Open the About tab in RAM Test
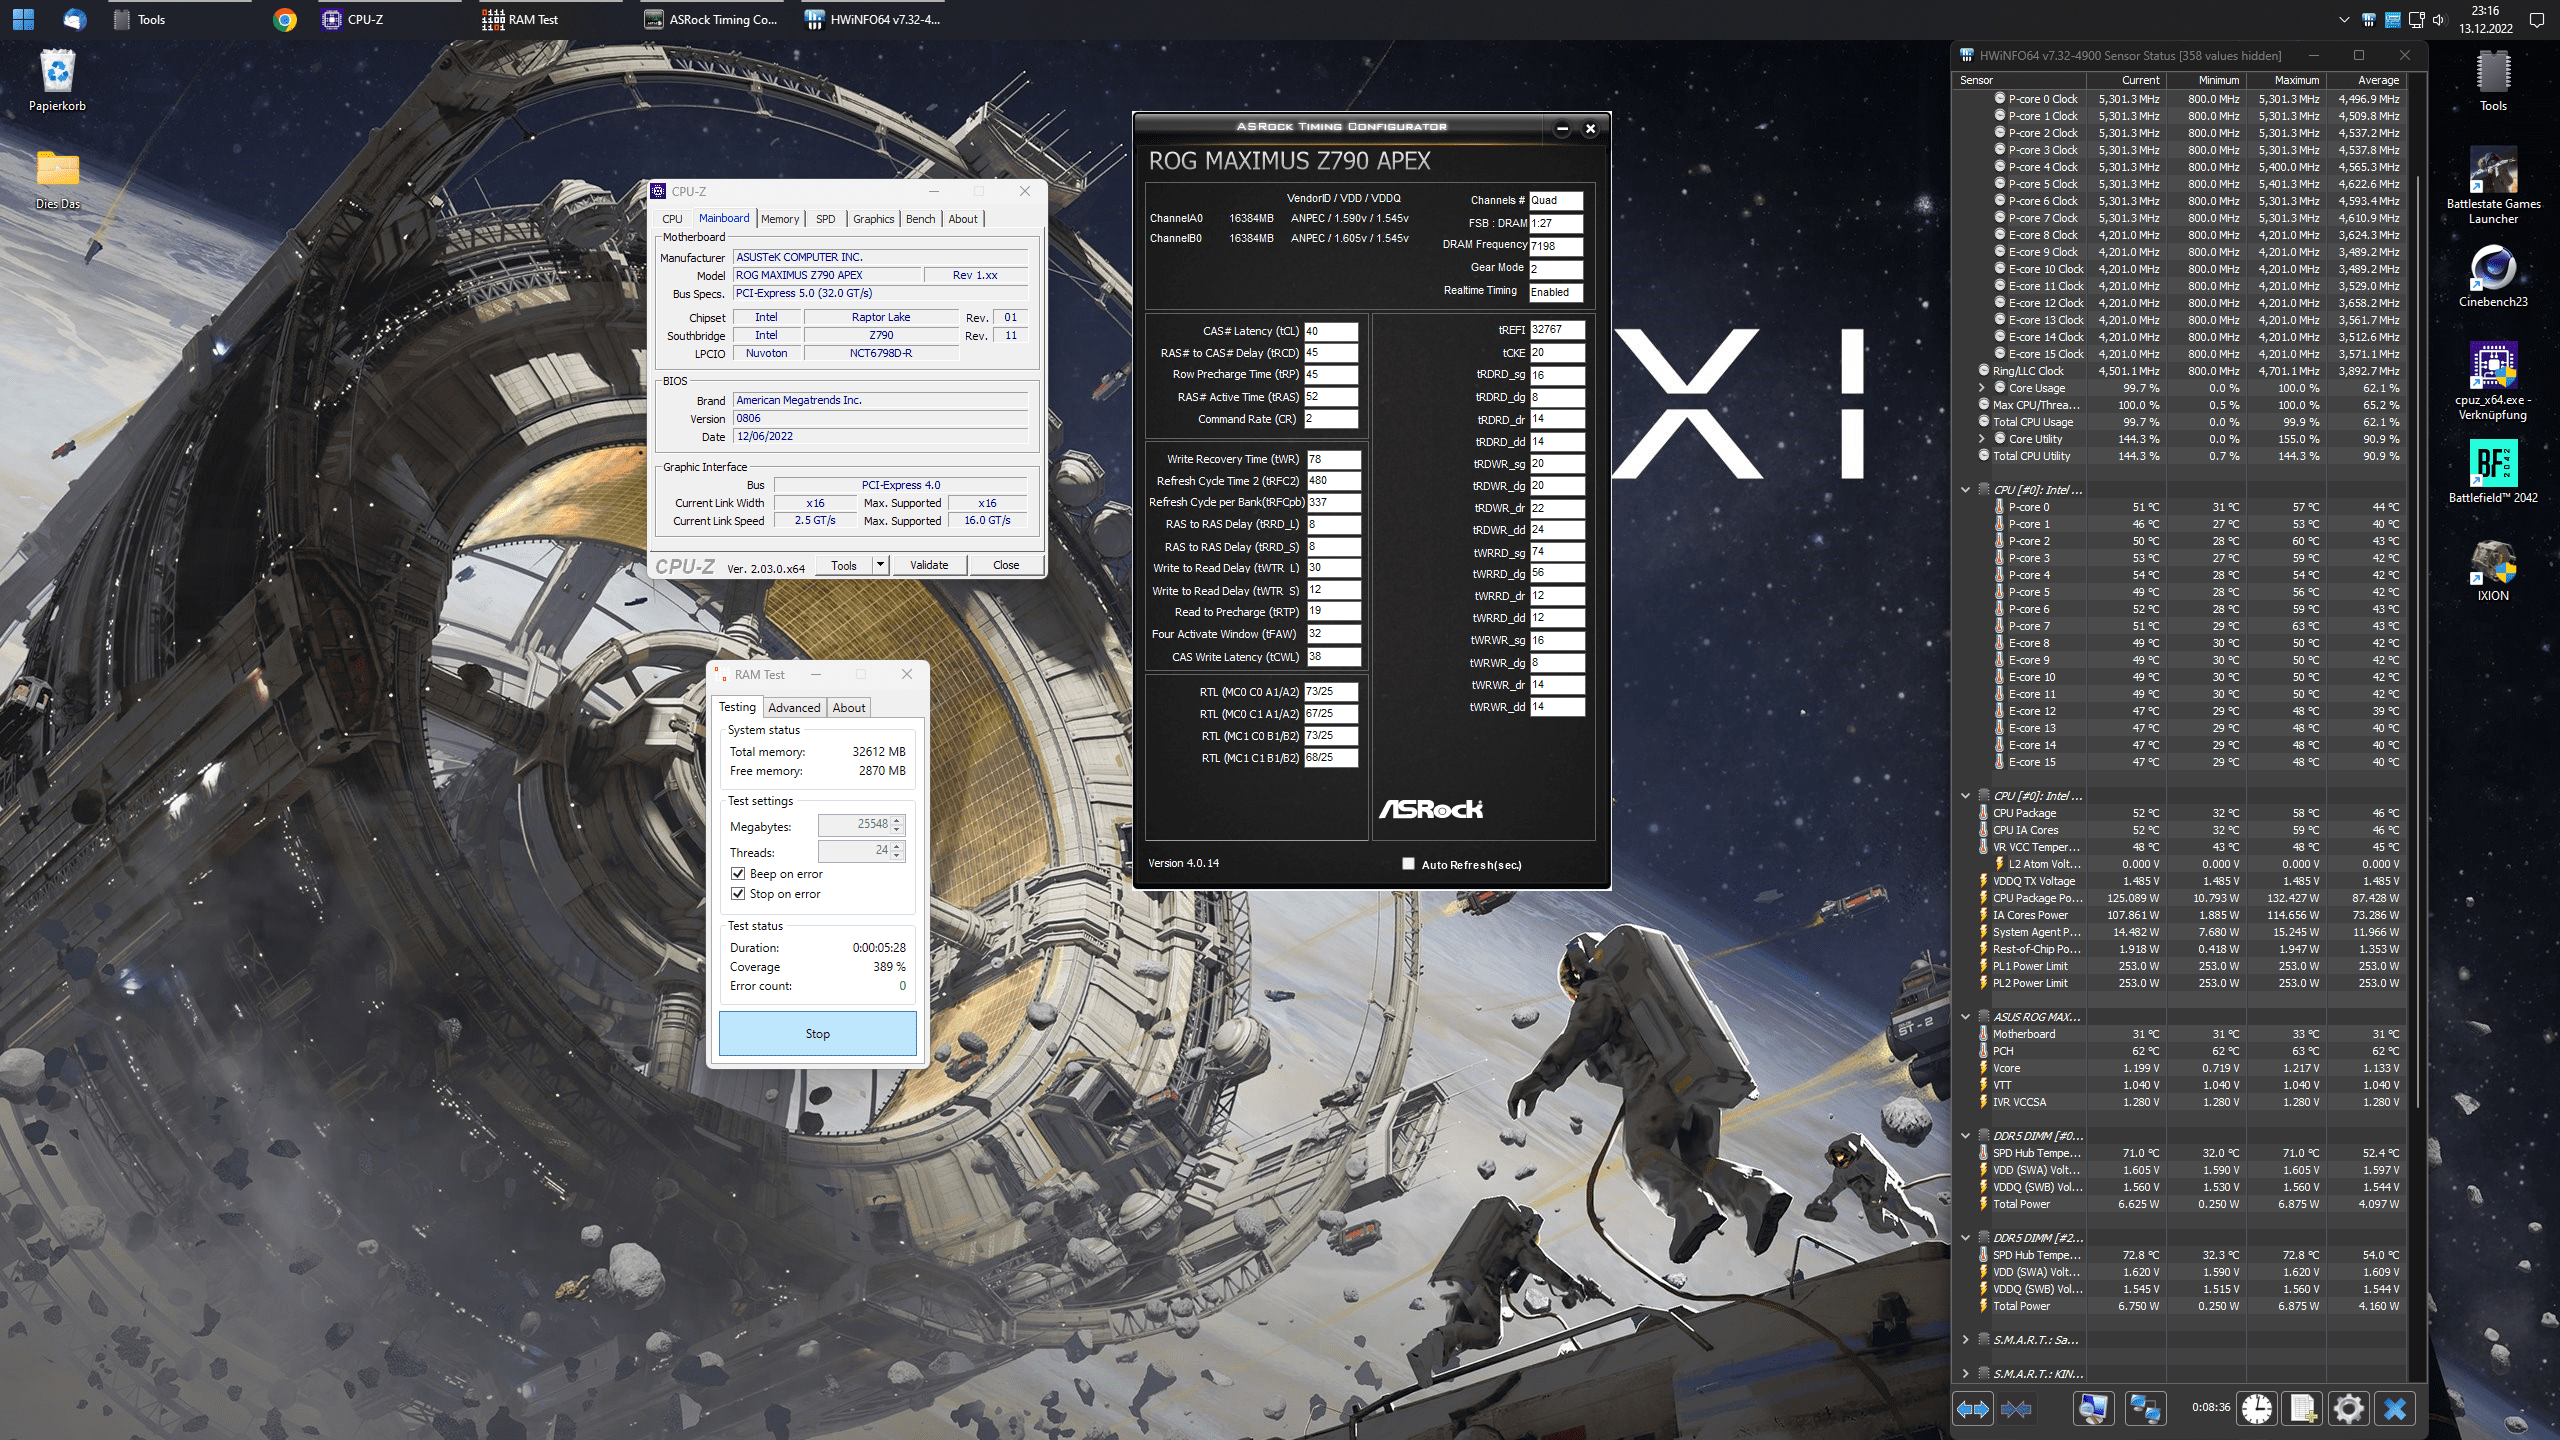This screenshot has width=2560, height=1440. pyautogui.click(x=849, y=708)
